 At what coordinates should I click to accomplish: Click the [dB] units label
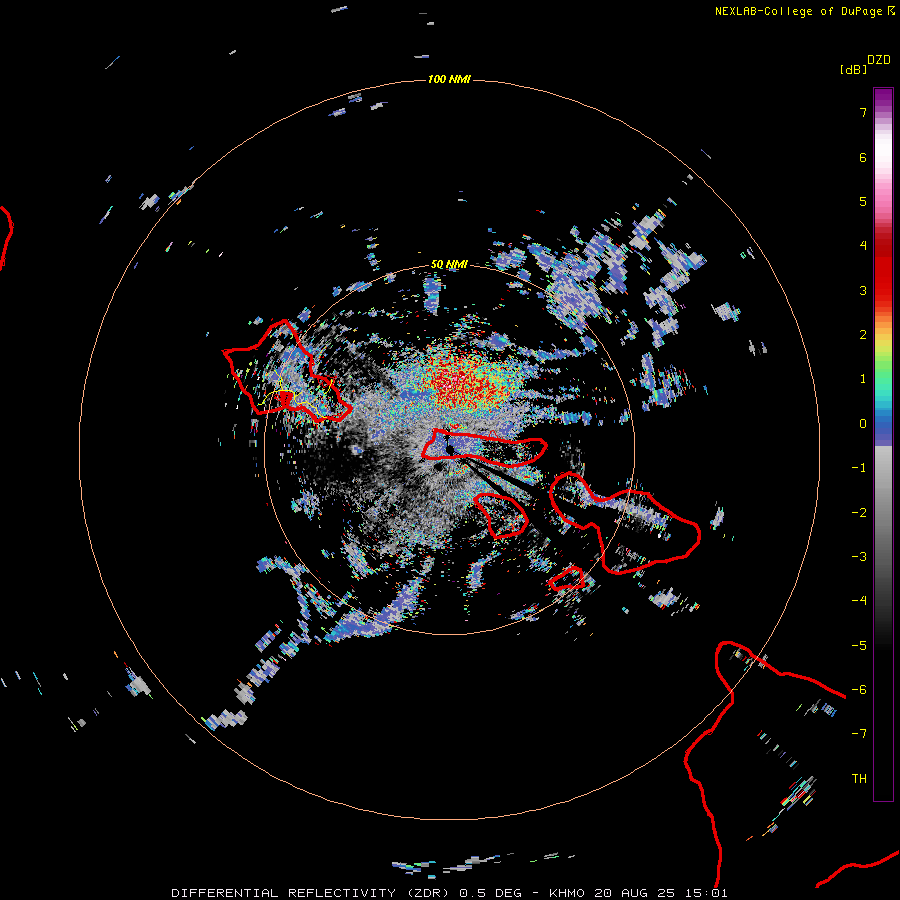coord(853,69)
